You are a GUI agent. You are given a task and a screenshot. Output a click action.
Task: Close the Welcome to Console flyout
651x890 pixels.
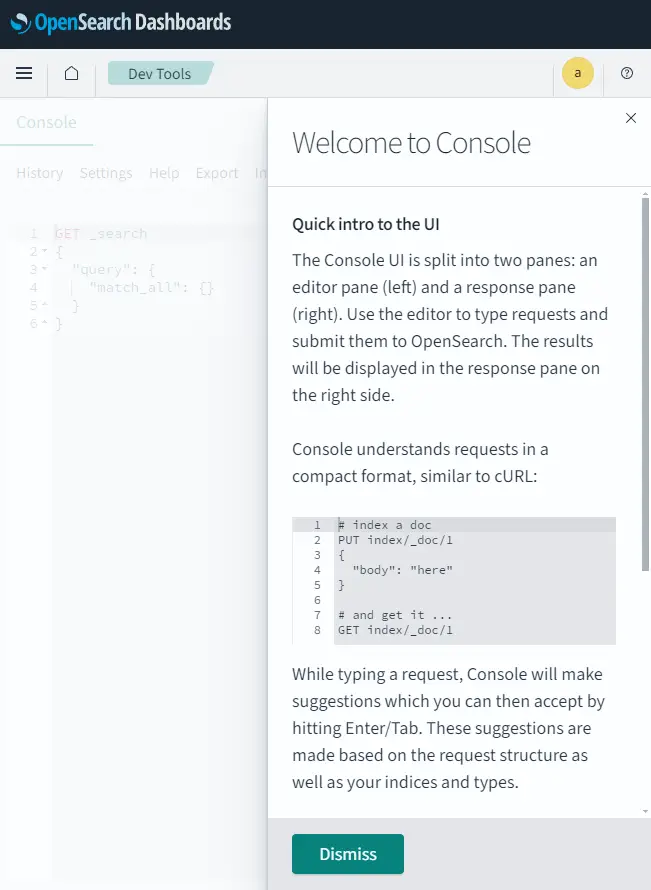[x=631, y=118]
